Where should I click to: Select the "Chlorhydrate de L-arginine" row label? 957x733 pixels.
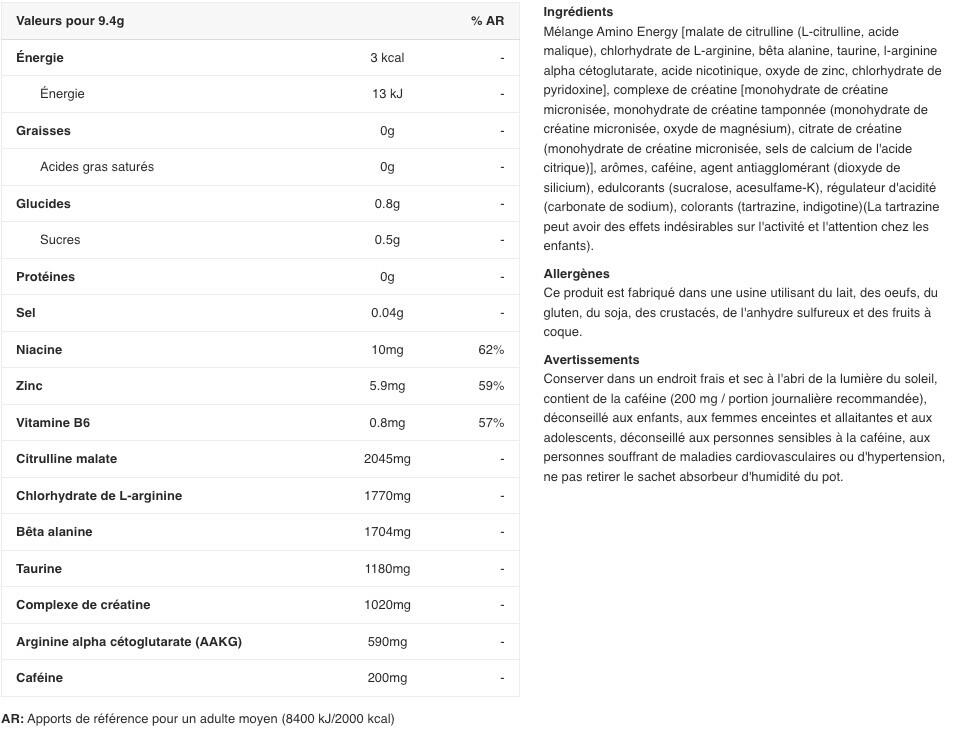pyautogui.click(x=99, y=496)
